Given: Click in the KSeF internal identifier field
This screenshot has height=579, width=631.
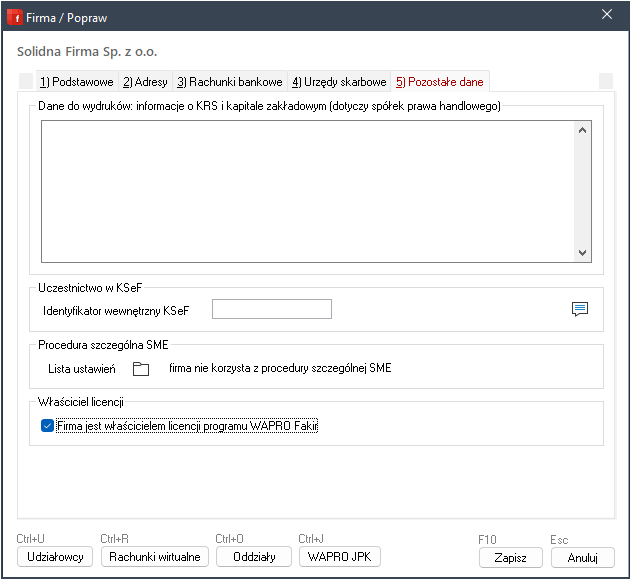Looking at the screenshot, I should pyautogui.click(x=271, y=309).
